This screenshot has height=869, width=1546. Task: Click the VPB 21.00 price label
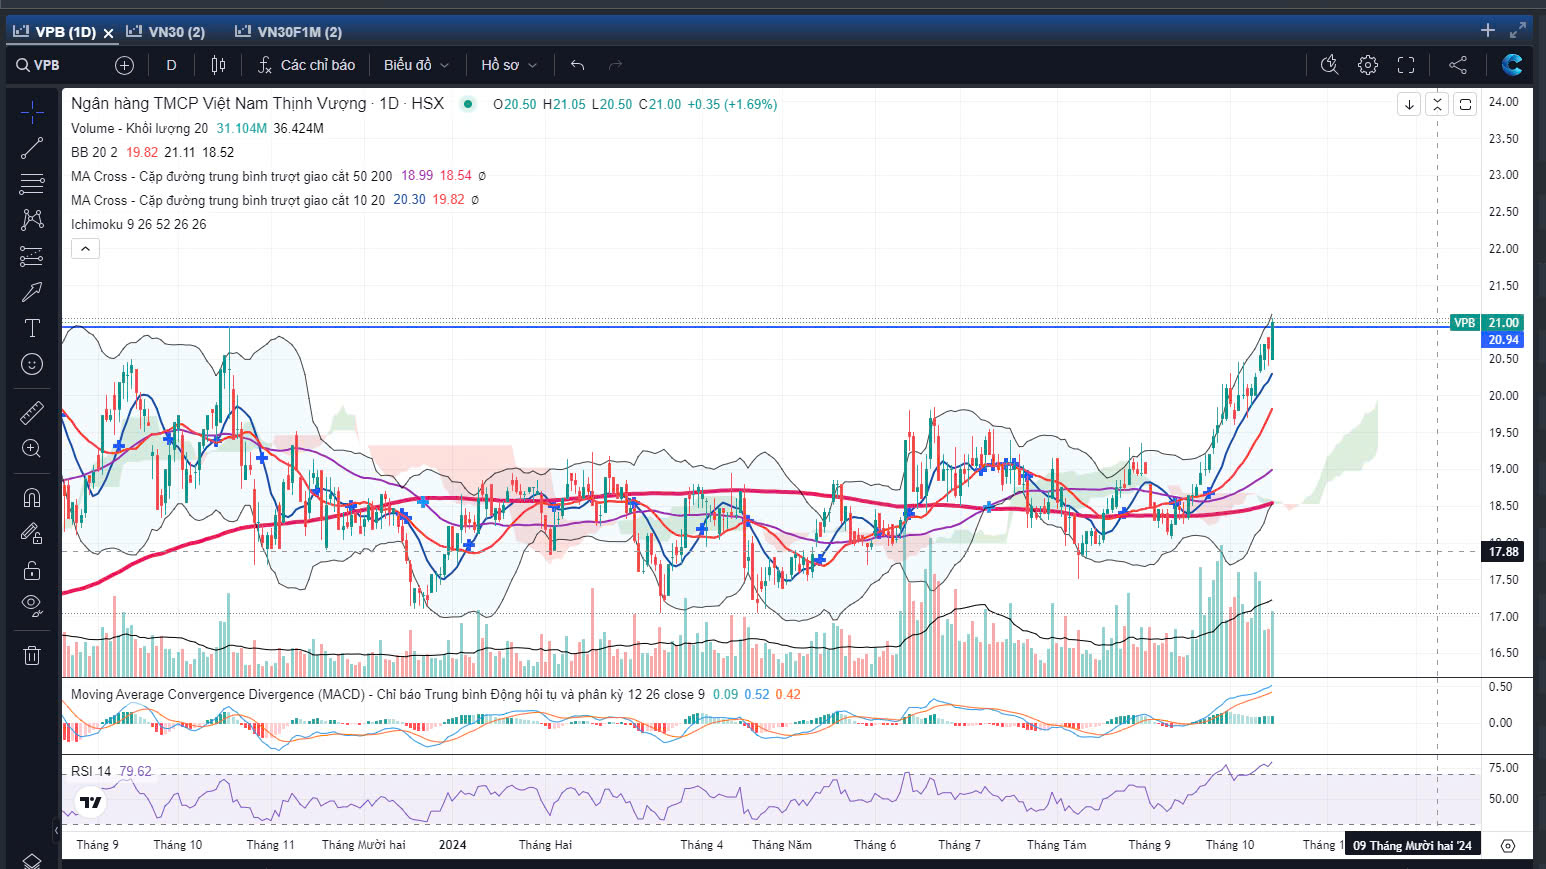point(1487,323)
